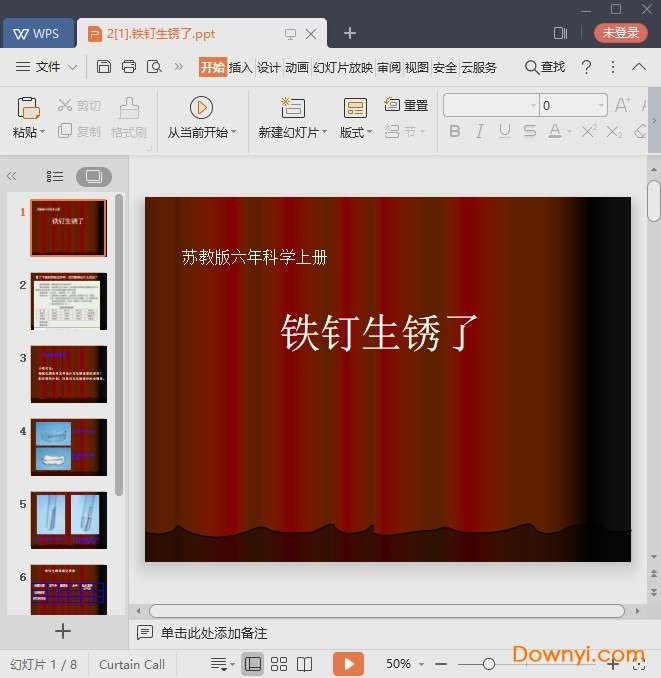Select slide 2 thumbnail
The height and width of the screenshot is (678, 661).
click(69, 301)
